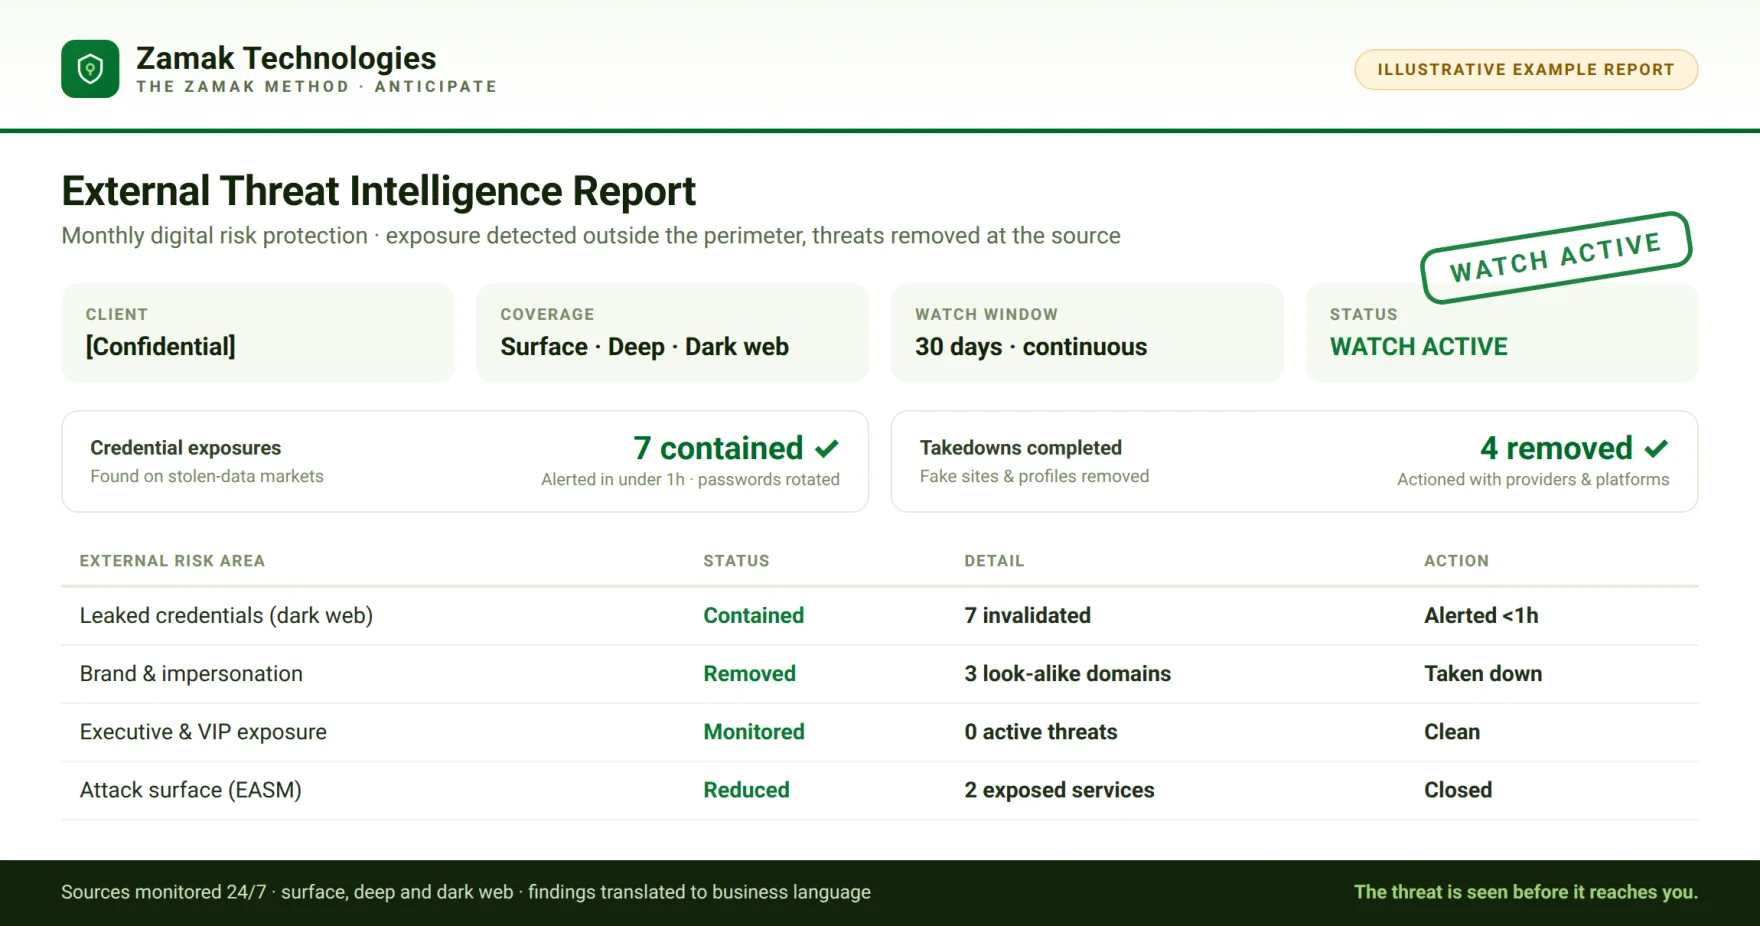Click the Removed status cell
Viewport: 1760px width, 926px height.
point(749,674)
